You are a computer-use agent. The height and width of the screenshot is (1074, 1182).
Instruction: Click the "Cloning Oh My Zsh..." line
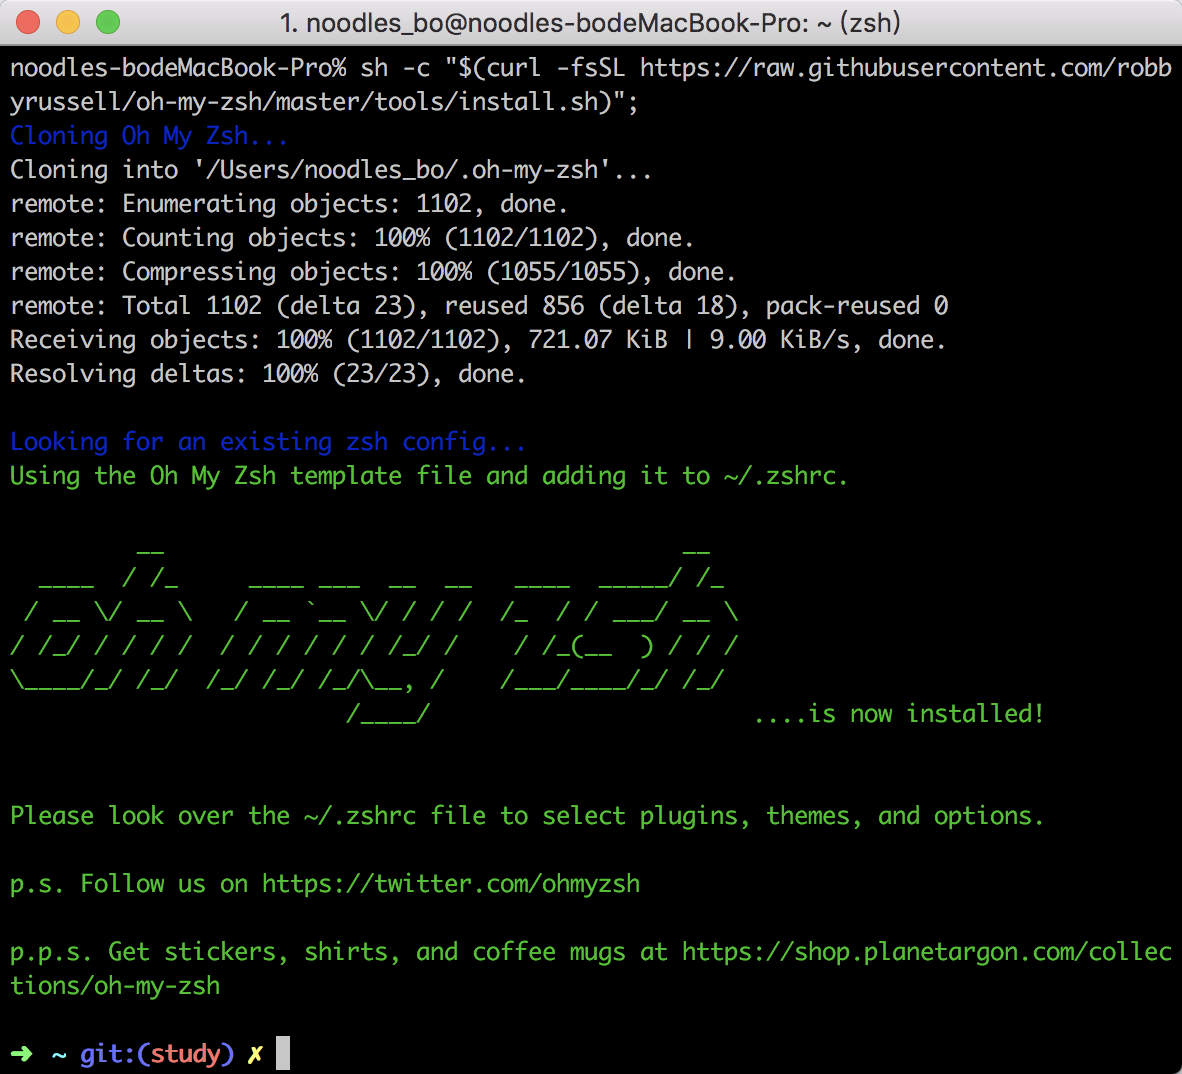pos(149,136)
